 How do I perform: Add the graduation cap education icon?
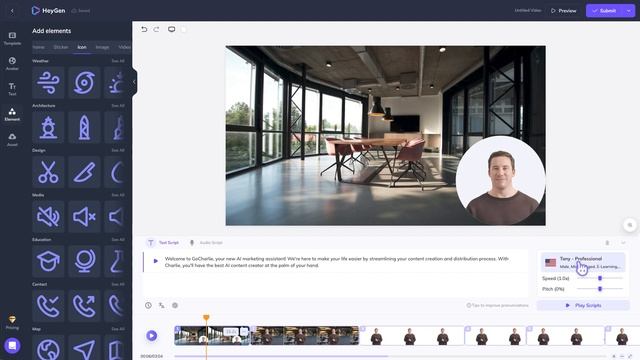coord(48,261)
